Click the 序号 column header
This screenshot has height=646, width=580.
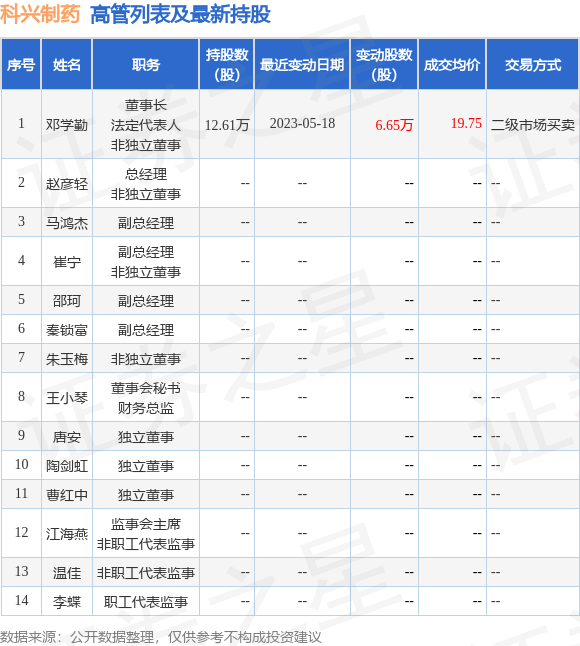(21, 65)
